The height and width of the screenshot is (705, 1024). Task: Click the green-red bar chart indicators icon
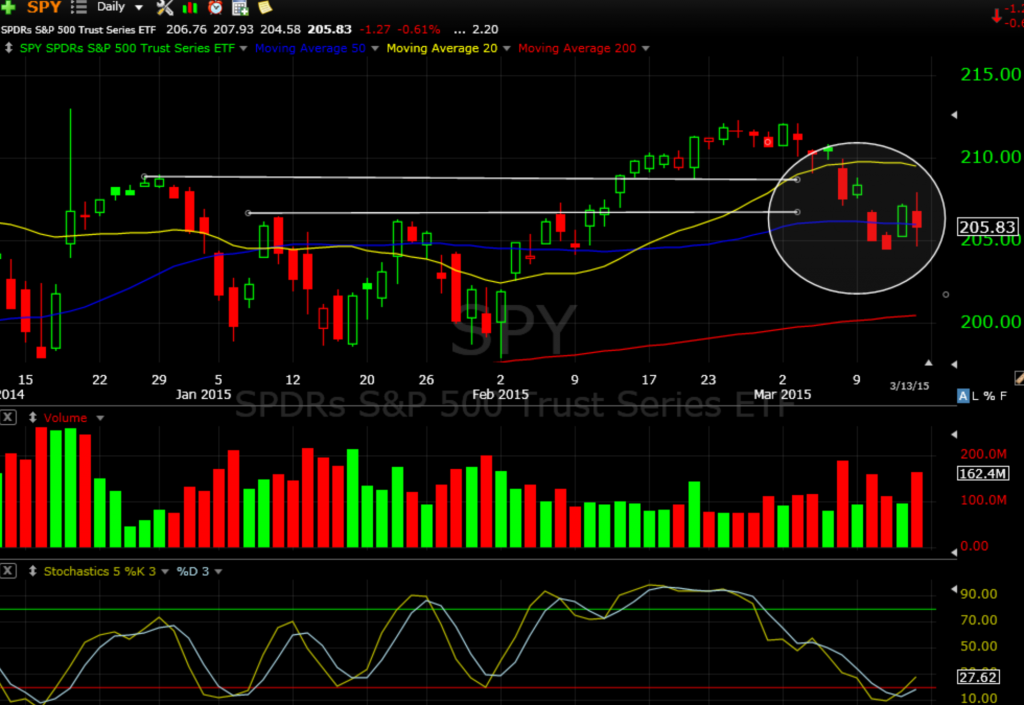(190, 8)
